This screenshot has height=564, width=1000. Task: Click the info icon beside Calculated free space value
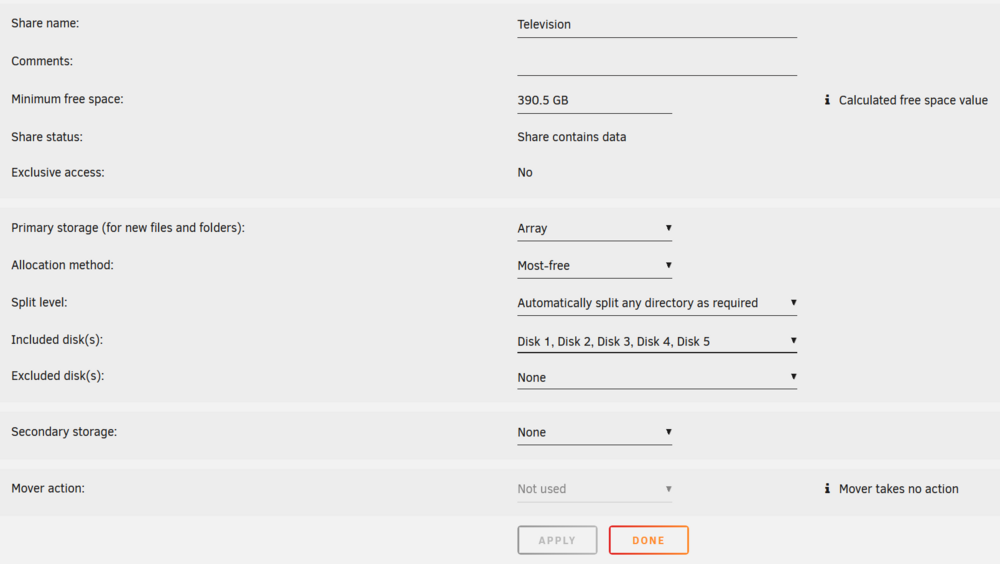click(x=827, y=100)
